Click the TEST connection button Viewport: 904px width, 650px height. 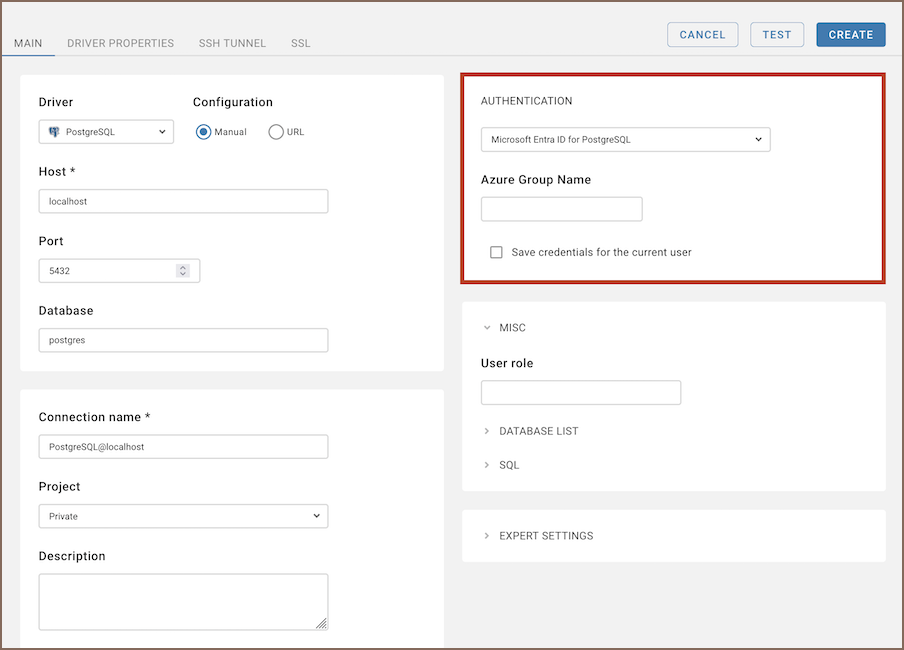tap(776, 34)
